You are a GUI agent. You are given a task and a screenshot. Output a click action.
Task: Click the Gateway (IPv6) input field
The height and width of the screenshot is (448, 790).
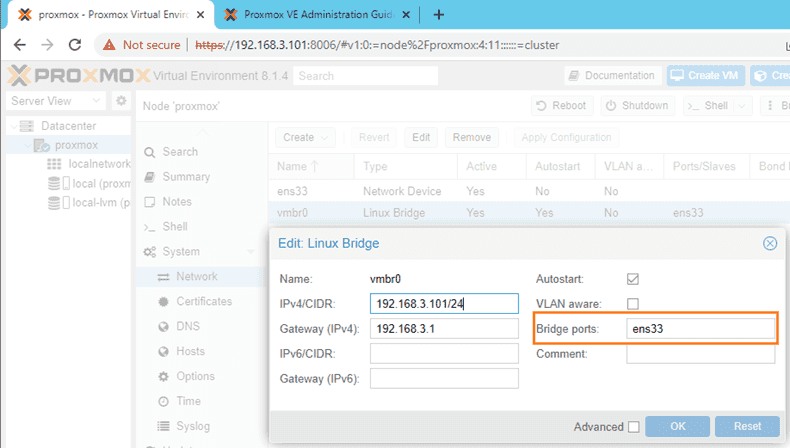pos(444,378)
